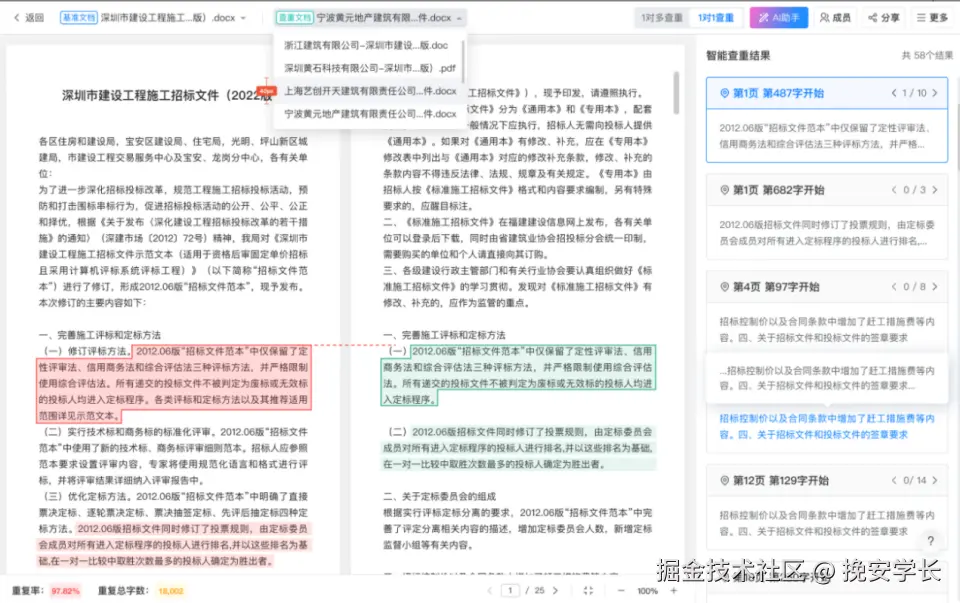Open the help question mark button
Image resolution: width=960 pixels, height=603 pixels.
[x=931, y=541]
